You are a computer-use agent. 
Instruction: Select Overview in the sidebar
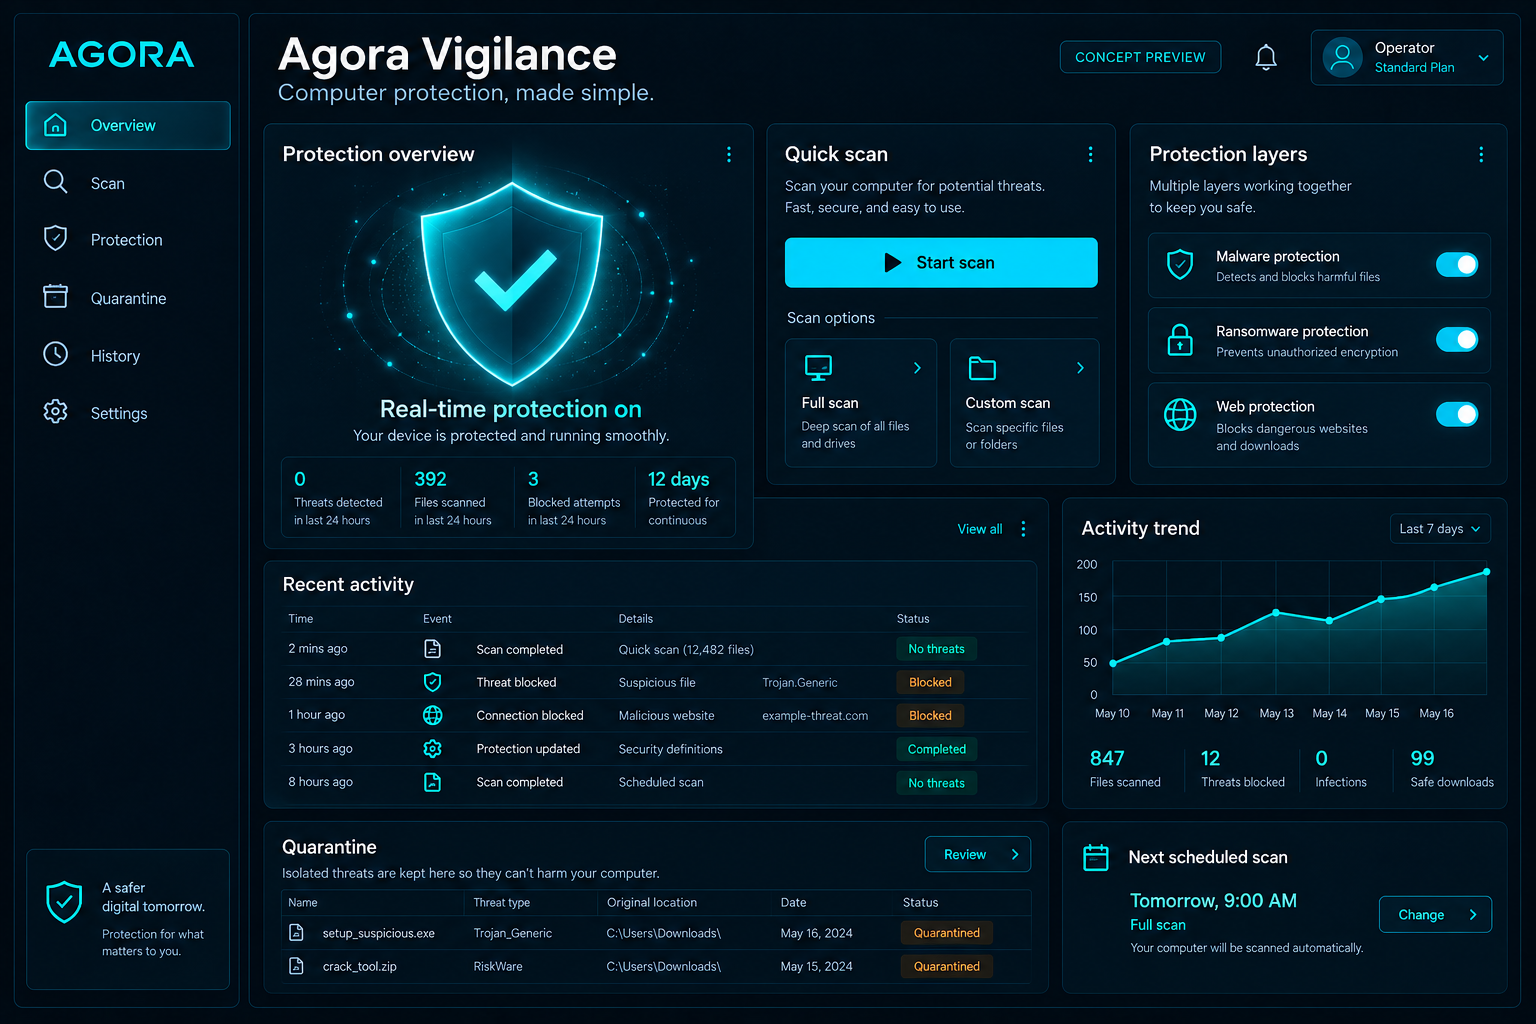(128, 126)
